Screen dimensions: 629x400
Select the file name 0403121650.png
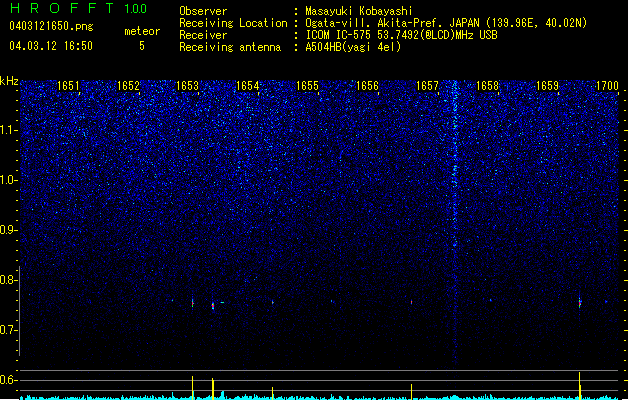51,26
